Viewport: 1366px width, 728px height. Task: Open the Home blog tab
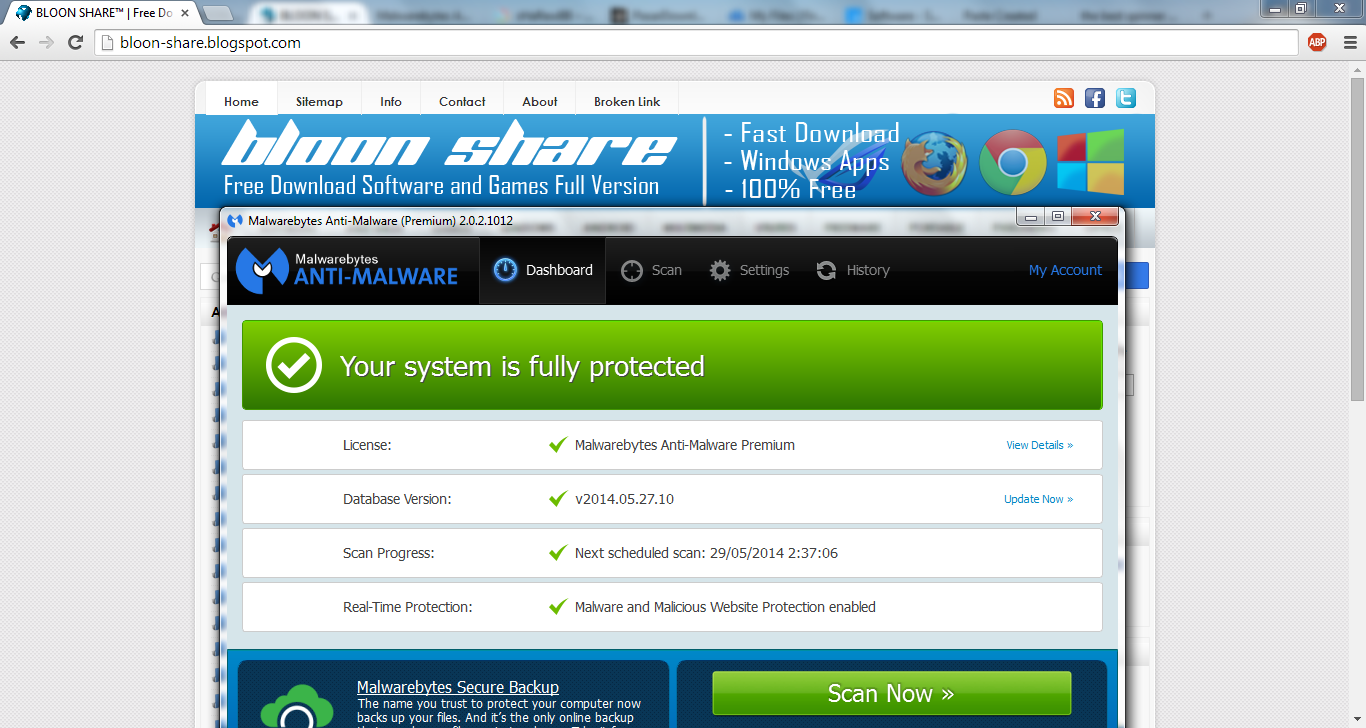click(241, 101)
